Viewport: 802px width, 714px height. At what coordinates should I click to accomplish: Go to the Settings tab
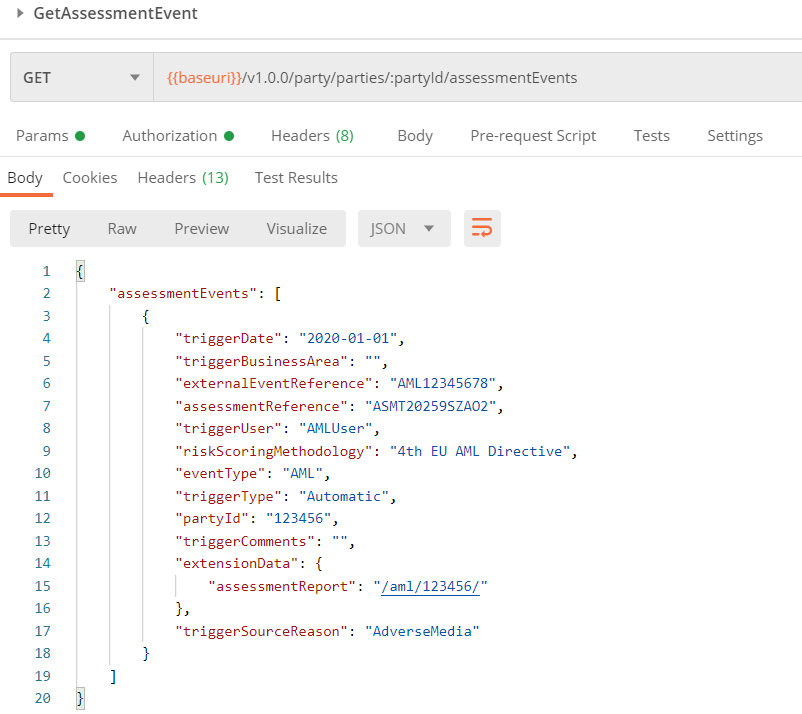tap(734, 135)
